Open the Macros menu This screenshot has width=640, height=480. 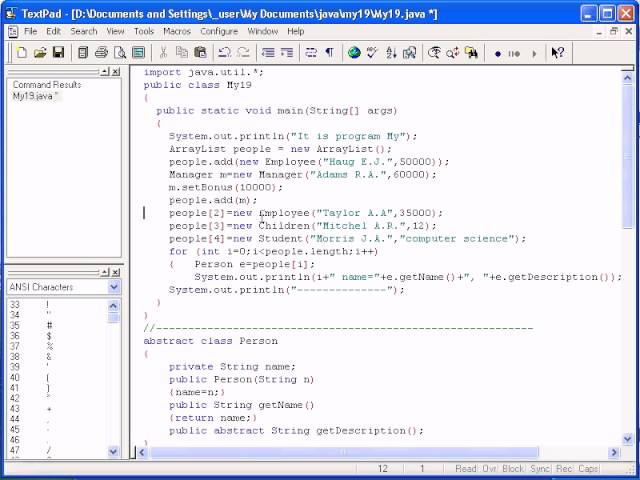click(x=177, y=31)
